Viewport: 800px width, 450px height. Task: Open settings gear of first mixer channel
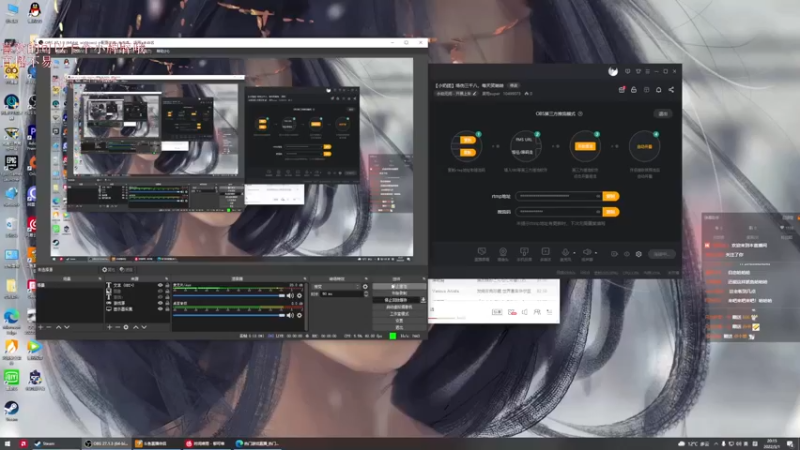[299, 296]
